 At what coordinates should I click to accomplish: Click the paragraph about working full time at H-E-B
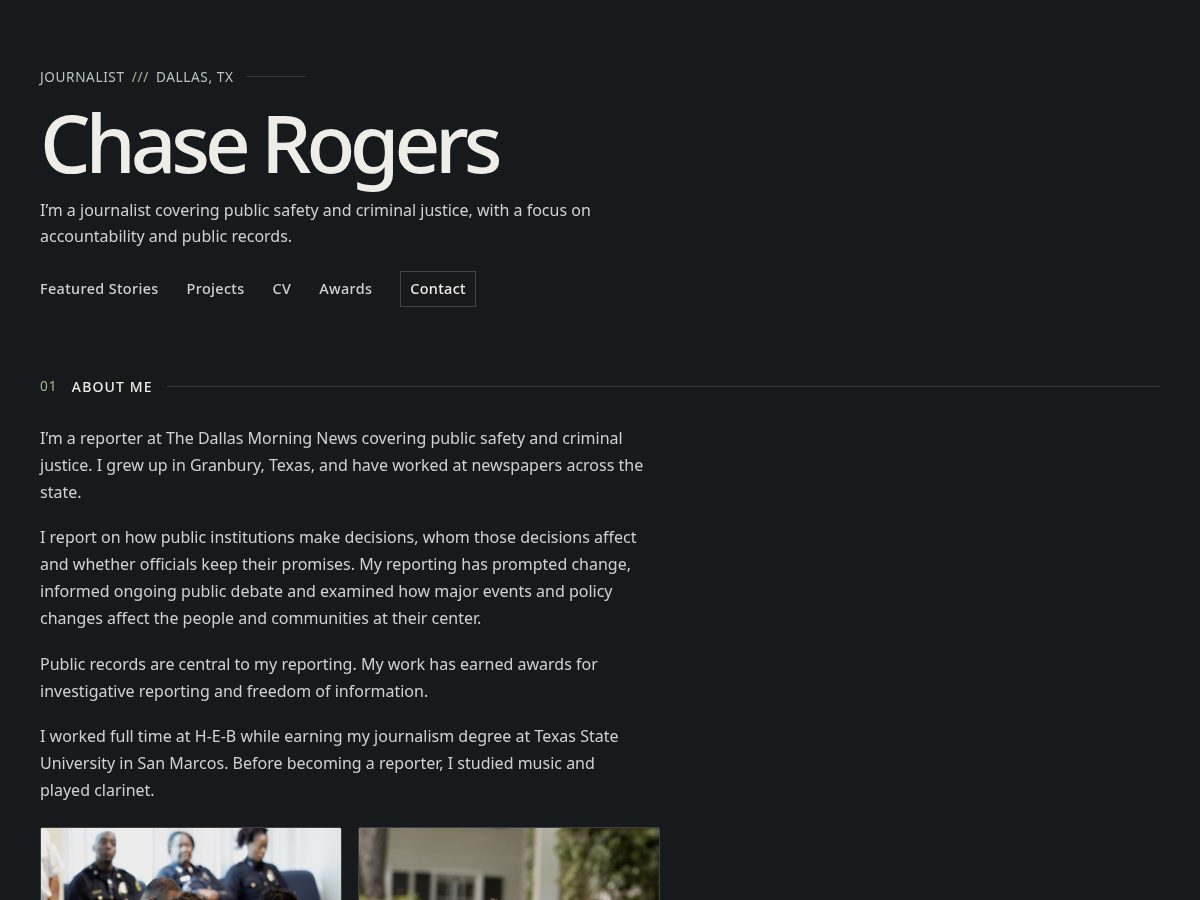pos(329,763)
